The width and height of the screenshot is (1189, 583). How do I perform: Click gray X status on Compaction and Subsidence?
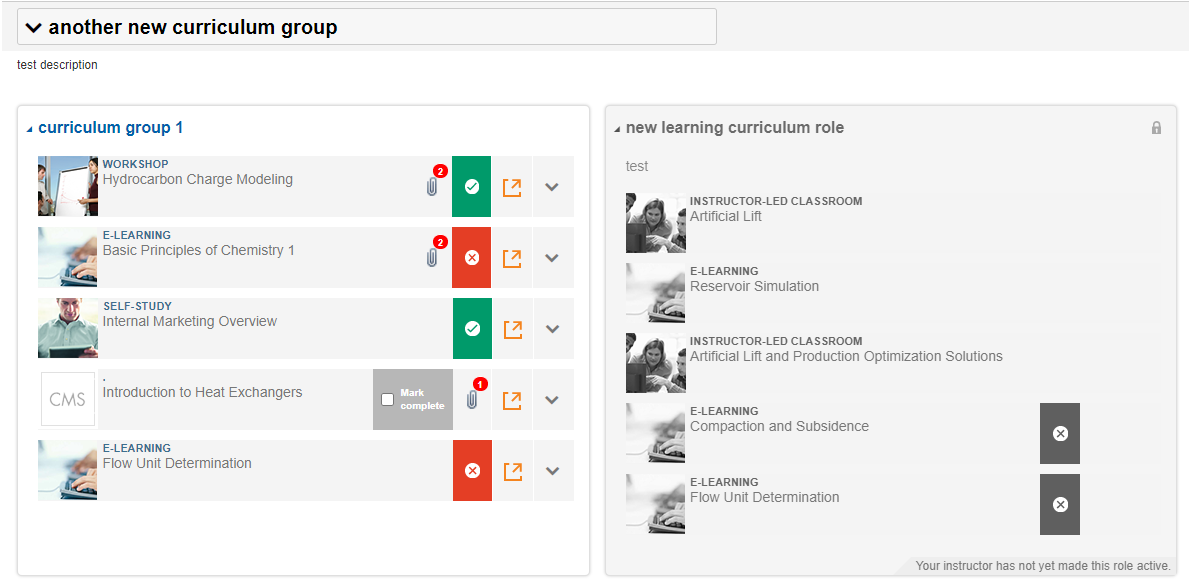pos(1060,434)
